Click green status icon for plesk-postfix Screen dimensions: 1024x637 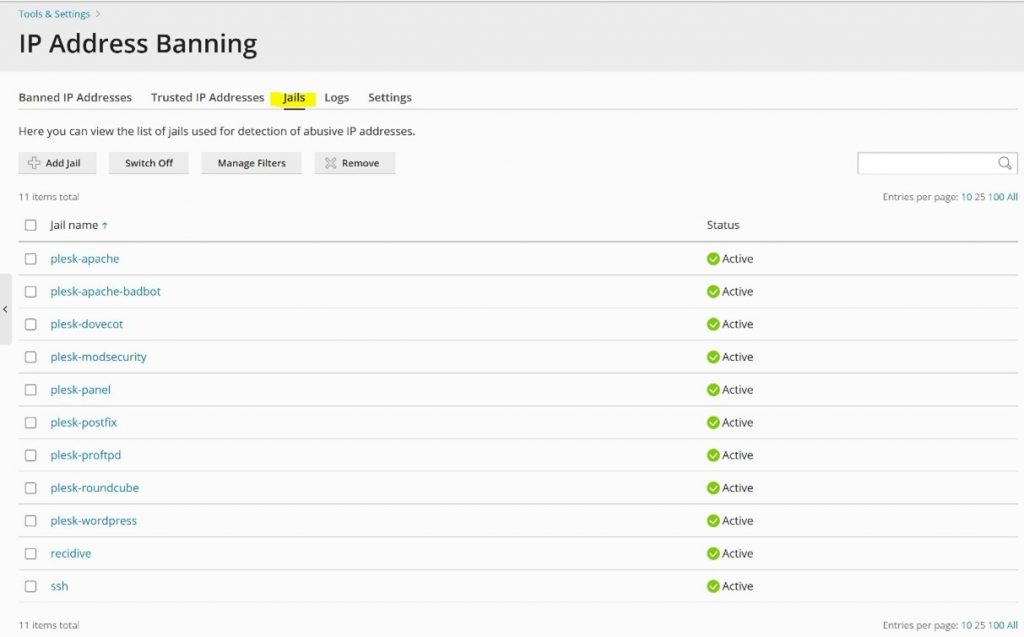[x=713, y=423]
